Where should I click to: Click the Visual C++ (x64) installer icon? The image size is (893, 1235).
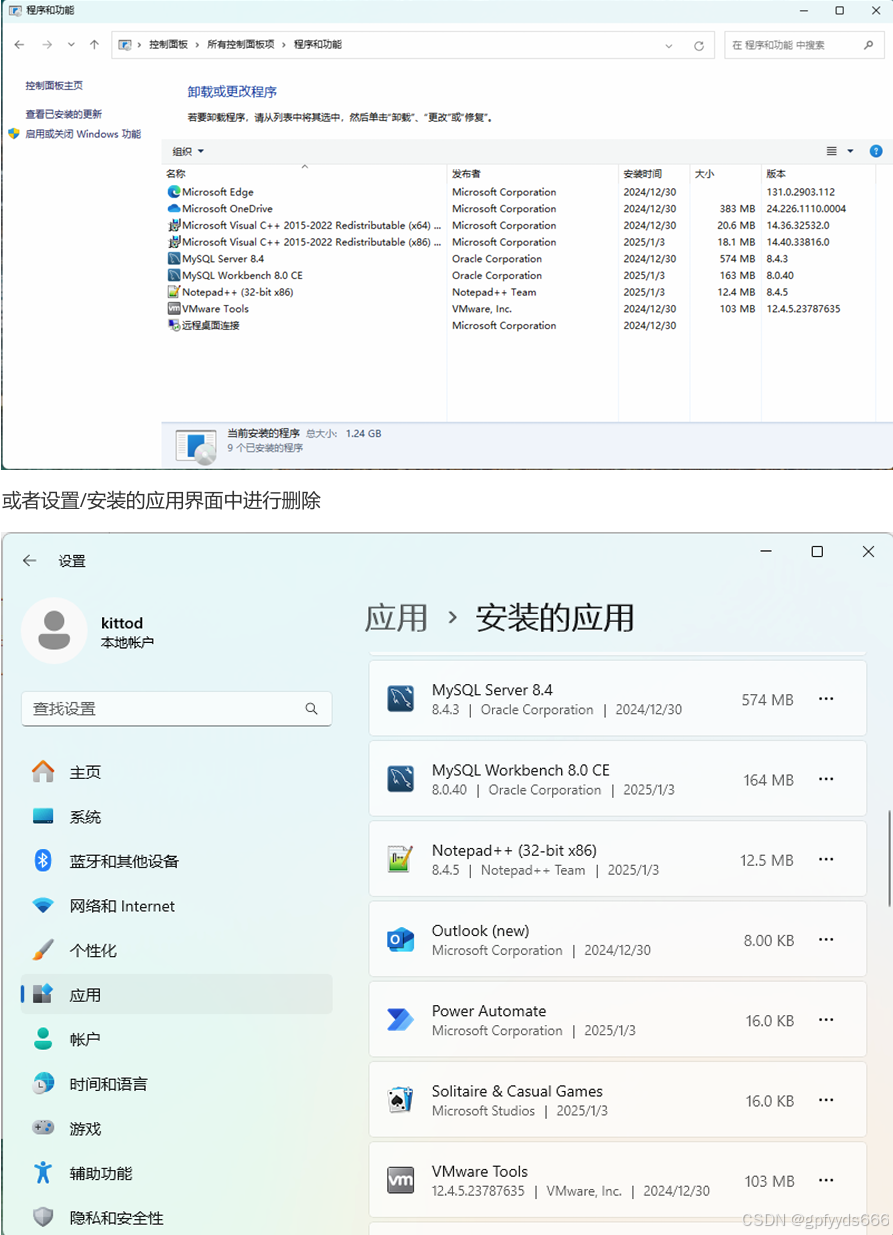click(x=174, y=225)
